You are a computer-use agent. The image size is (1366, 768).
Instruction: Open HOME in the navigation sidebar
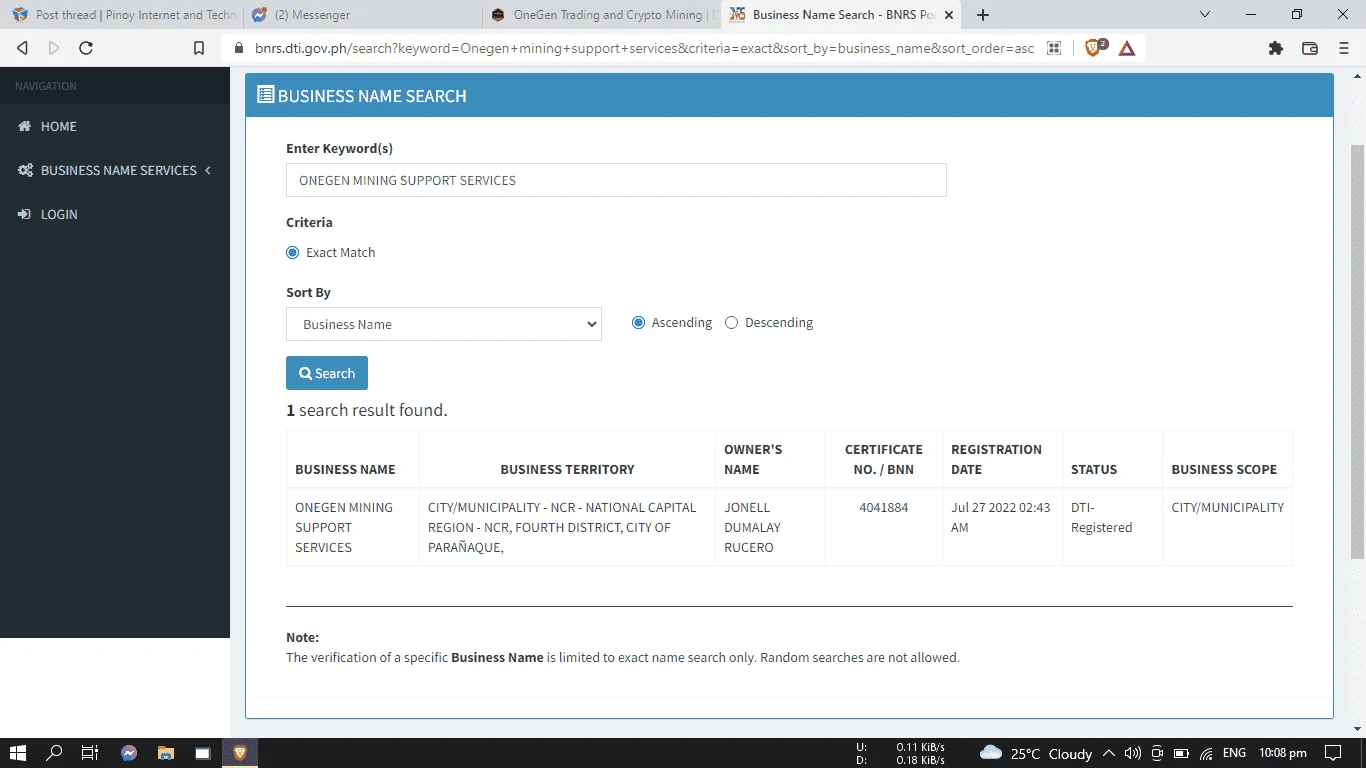115,126
